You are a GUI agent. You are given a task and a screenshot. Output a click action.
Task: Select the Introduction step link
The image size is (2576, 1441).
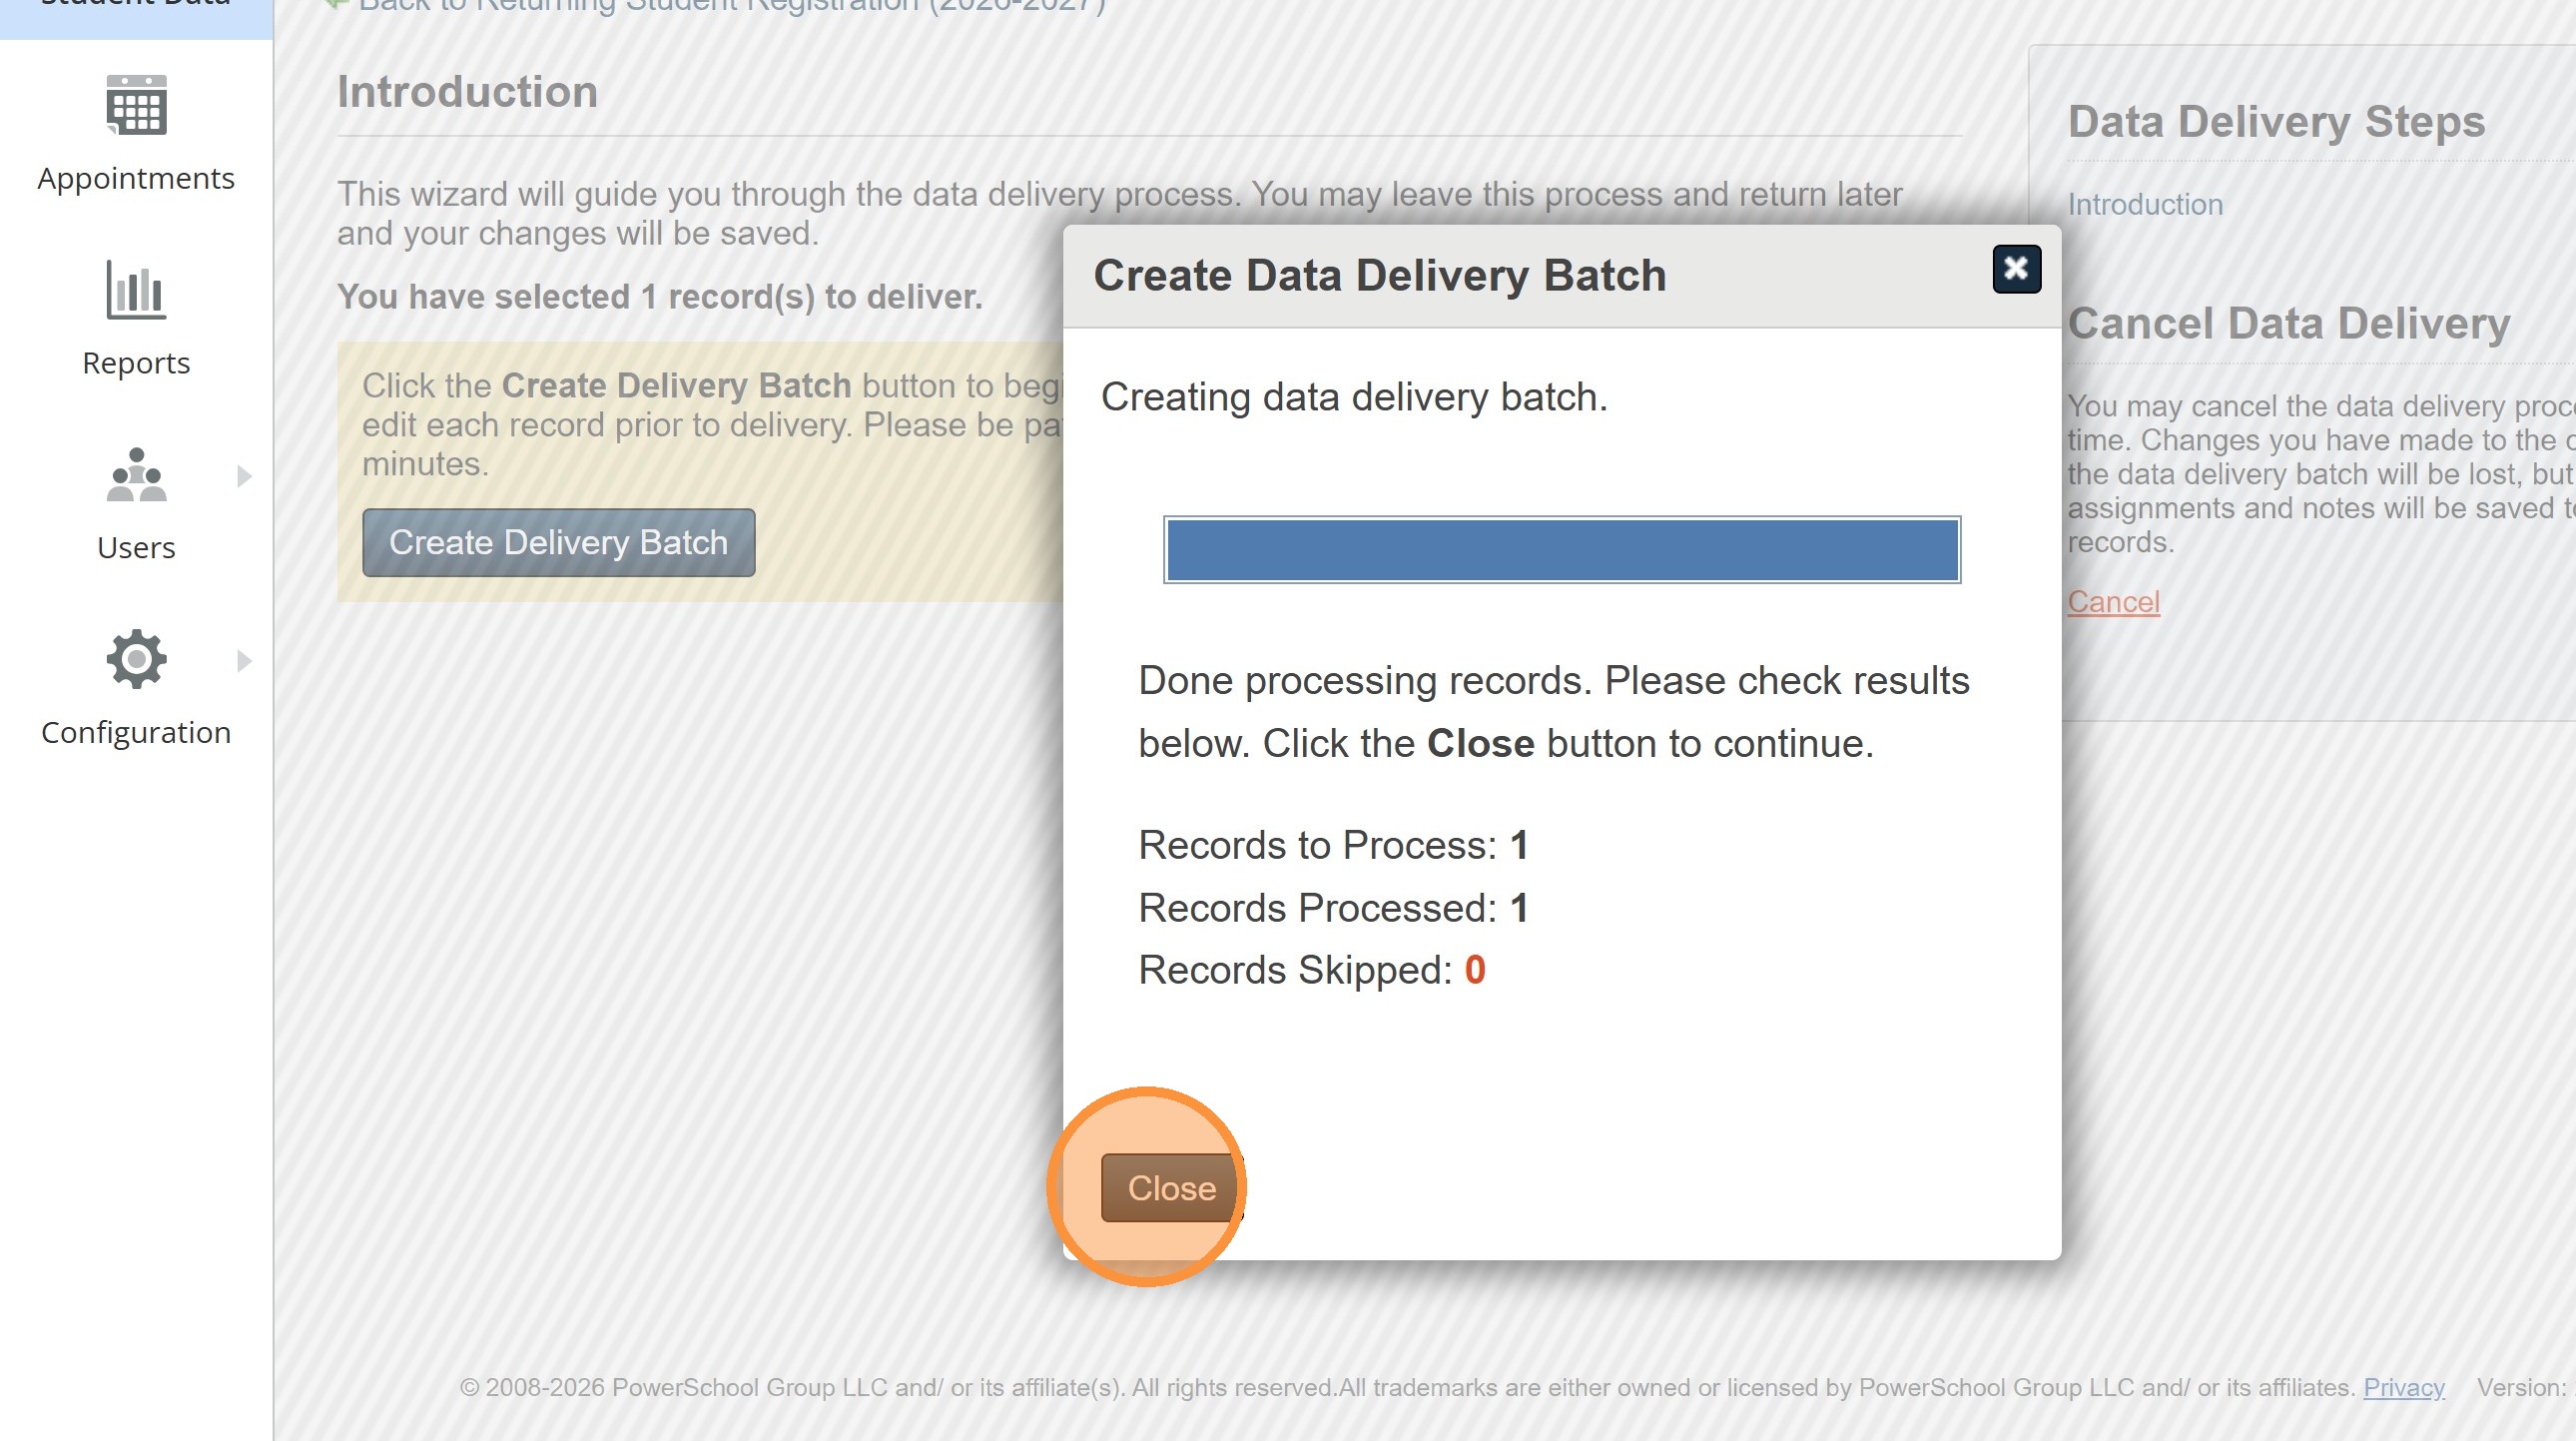(2144, 204)
